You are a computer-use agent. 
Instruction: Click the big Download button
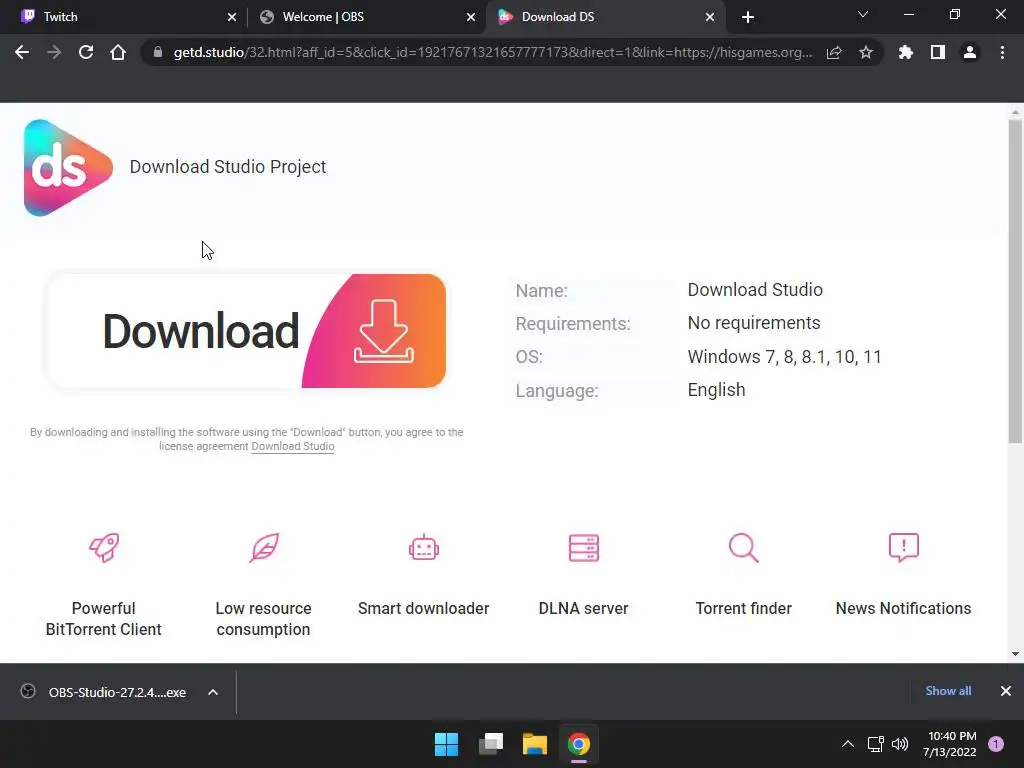[246, 330]
